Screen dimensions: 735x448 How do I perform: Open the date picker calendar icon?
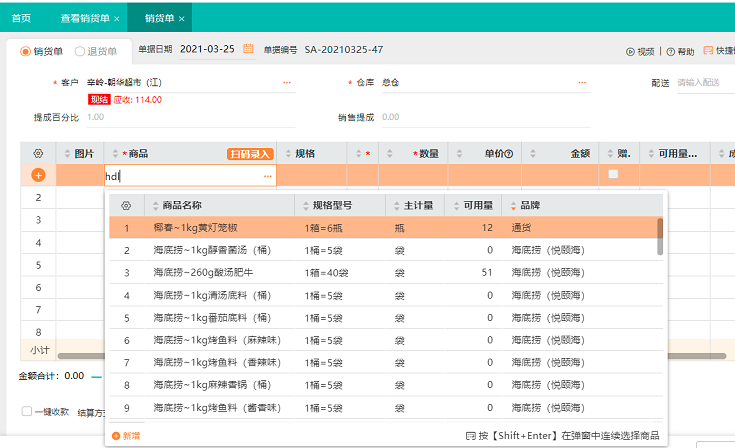click(x=247, y=50)
